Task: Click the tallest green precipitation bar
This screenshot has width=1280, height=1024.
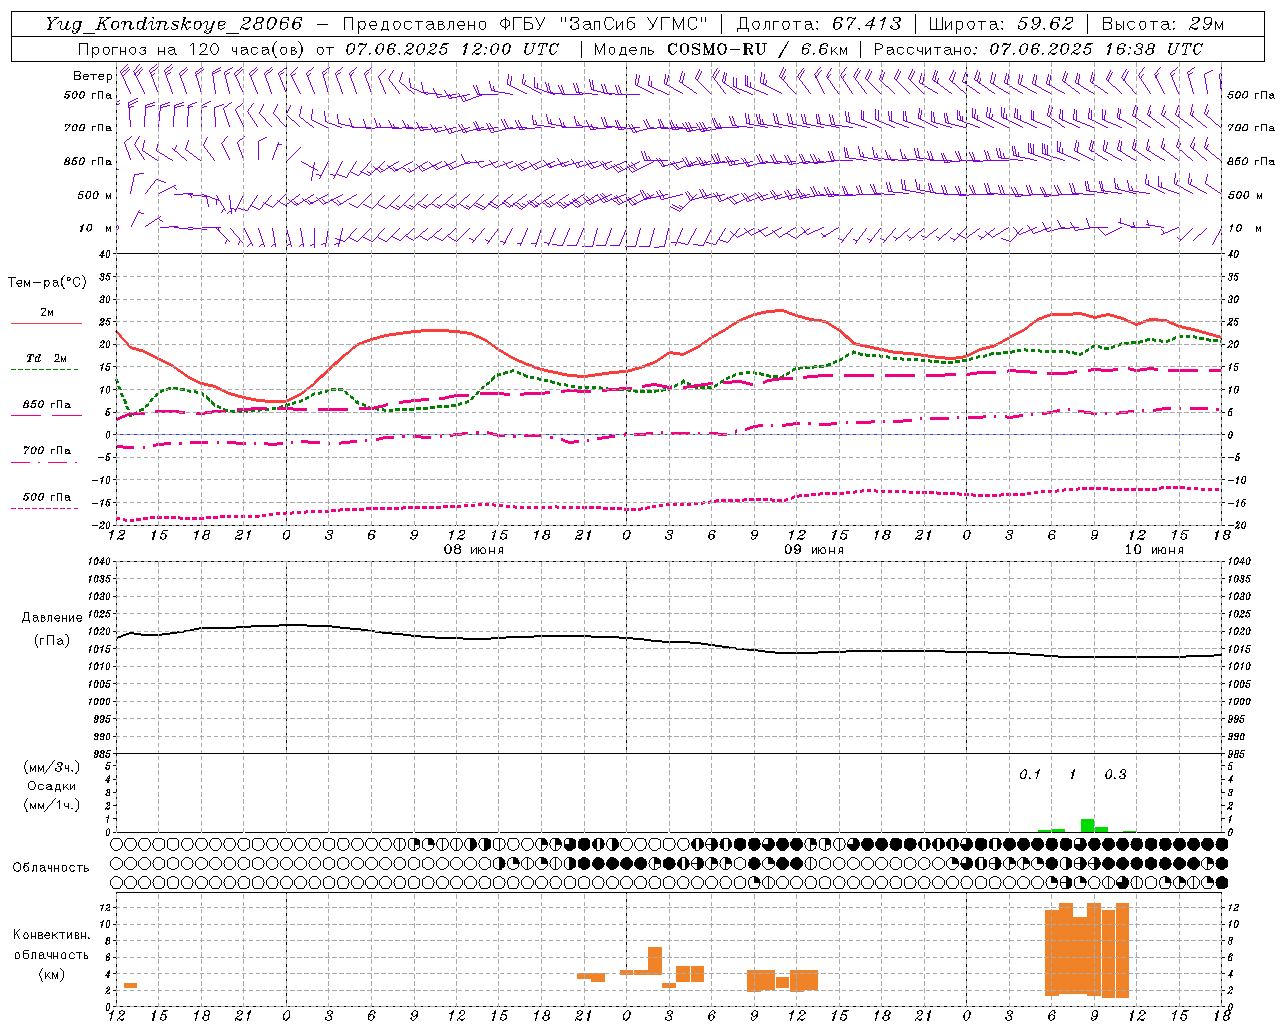Action: point(1087,825)
